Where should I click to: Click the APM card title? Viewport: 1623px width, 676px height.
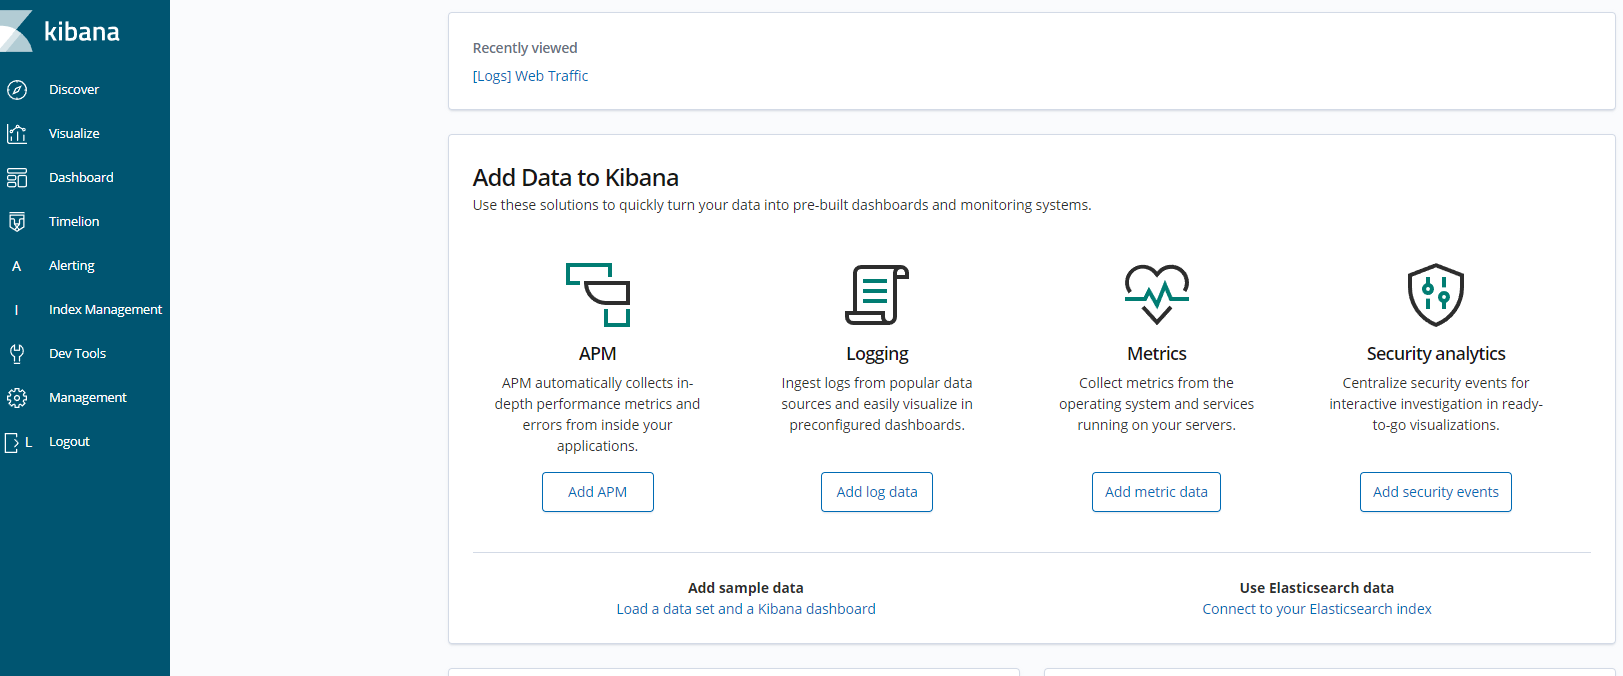click(598, 354)
